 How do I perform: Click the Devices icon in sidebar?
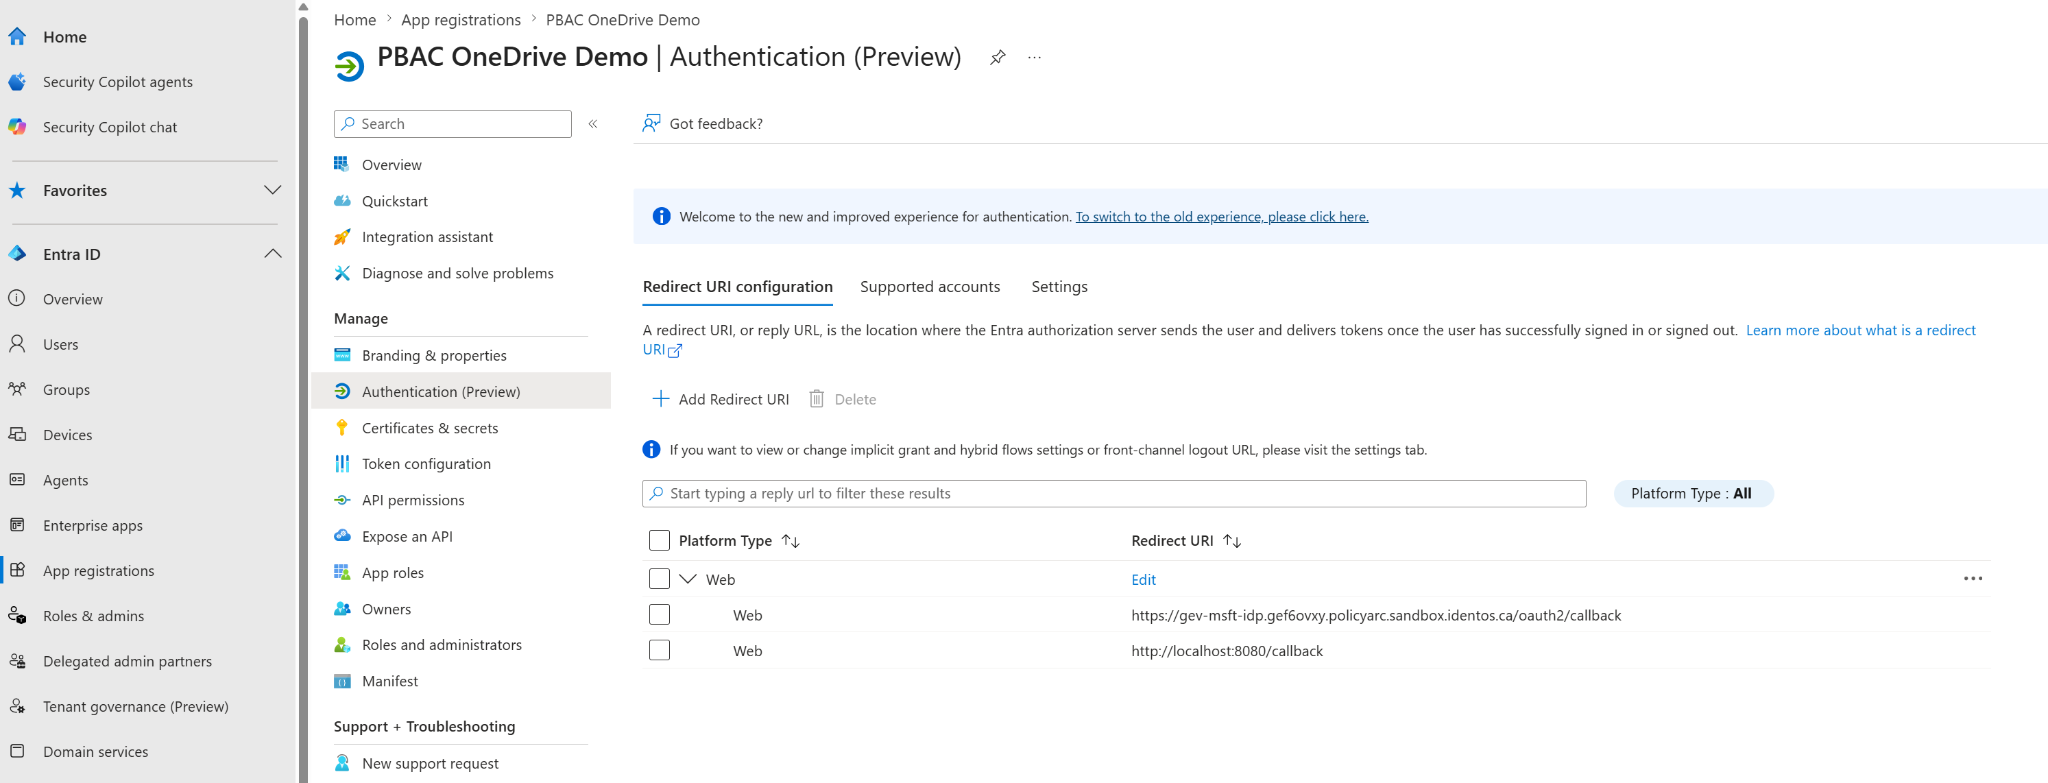(17, 434)
